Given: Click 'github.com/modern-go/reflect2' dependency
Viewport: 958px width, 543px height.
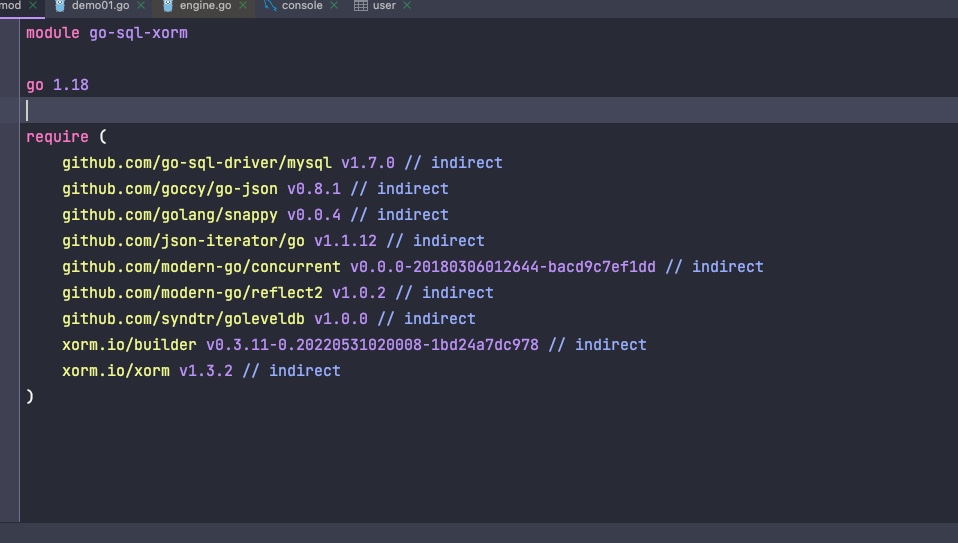Looking at the screenshot, I should pos(192,293).
